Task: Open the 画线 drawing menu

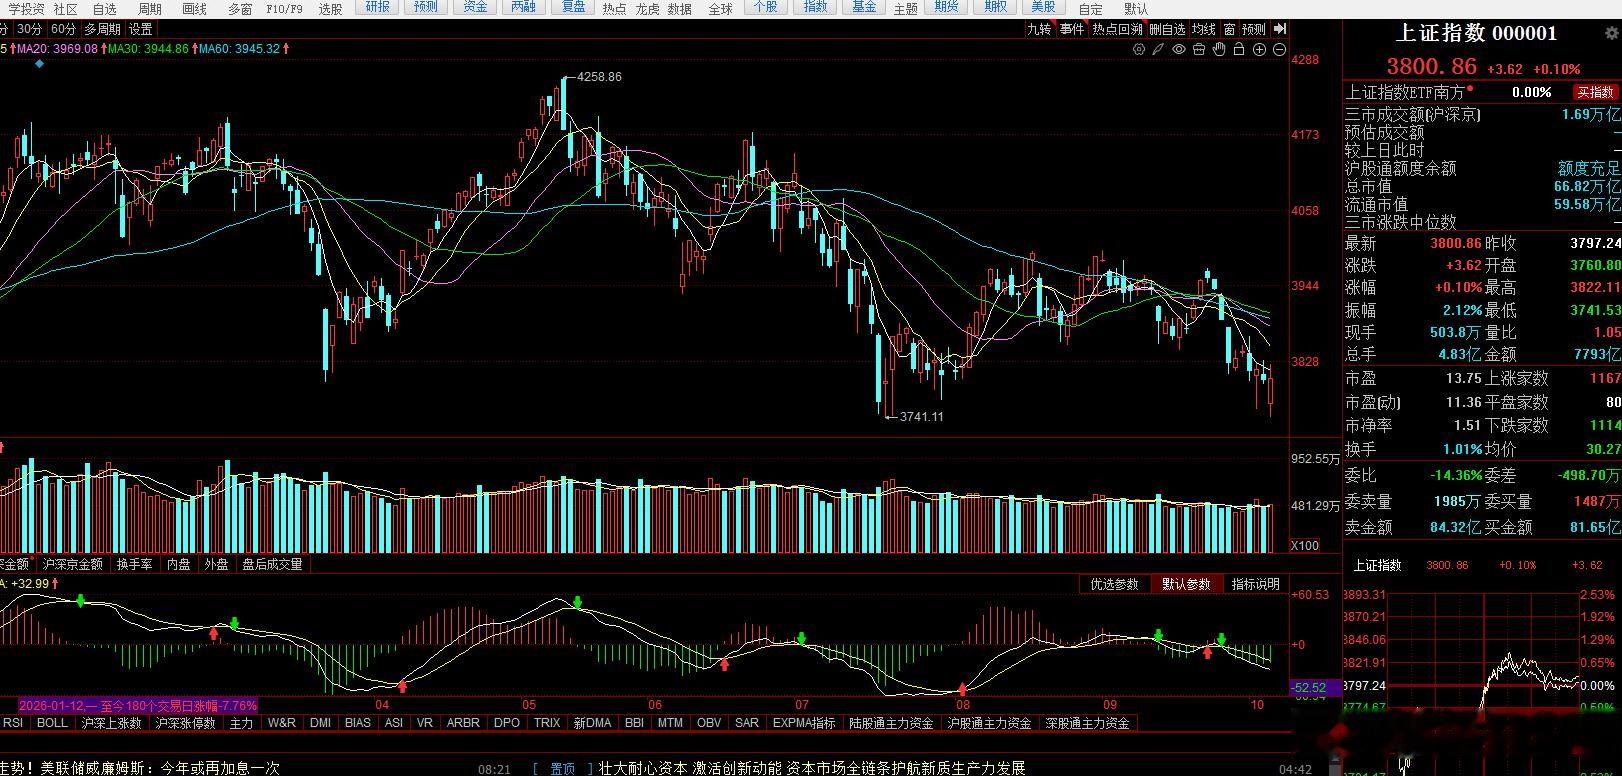Action: click(x=195, y=9)
